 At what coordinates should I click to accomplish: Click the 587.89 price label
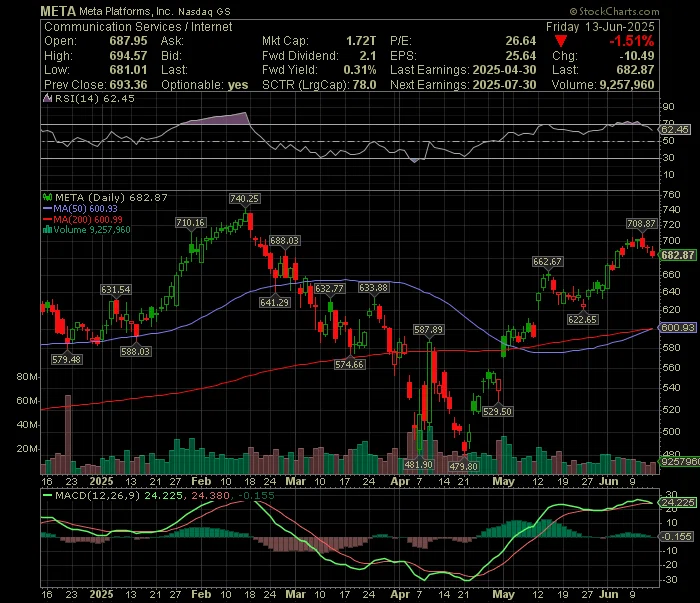click(x=428, y=330)
